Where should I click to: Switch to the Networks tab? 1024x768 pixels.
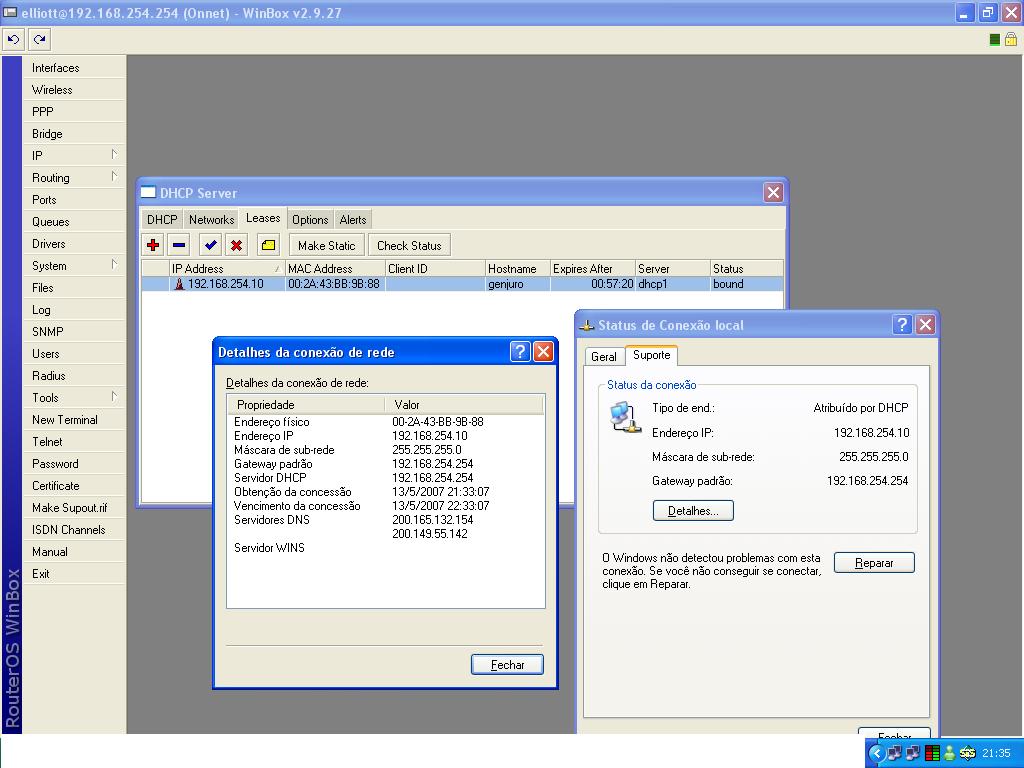[212, 220]
